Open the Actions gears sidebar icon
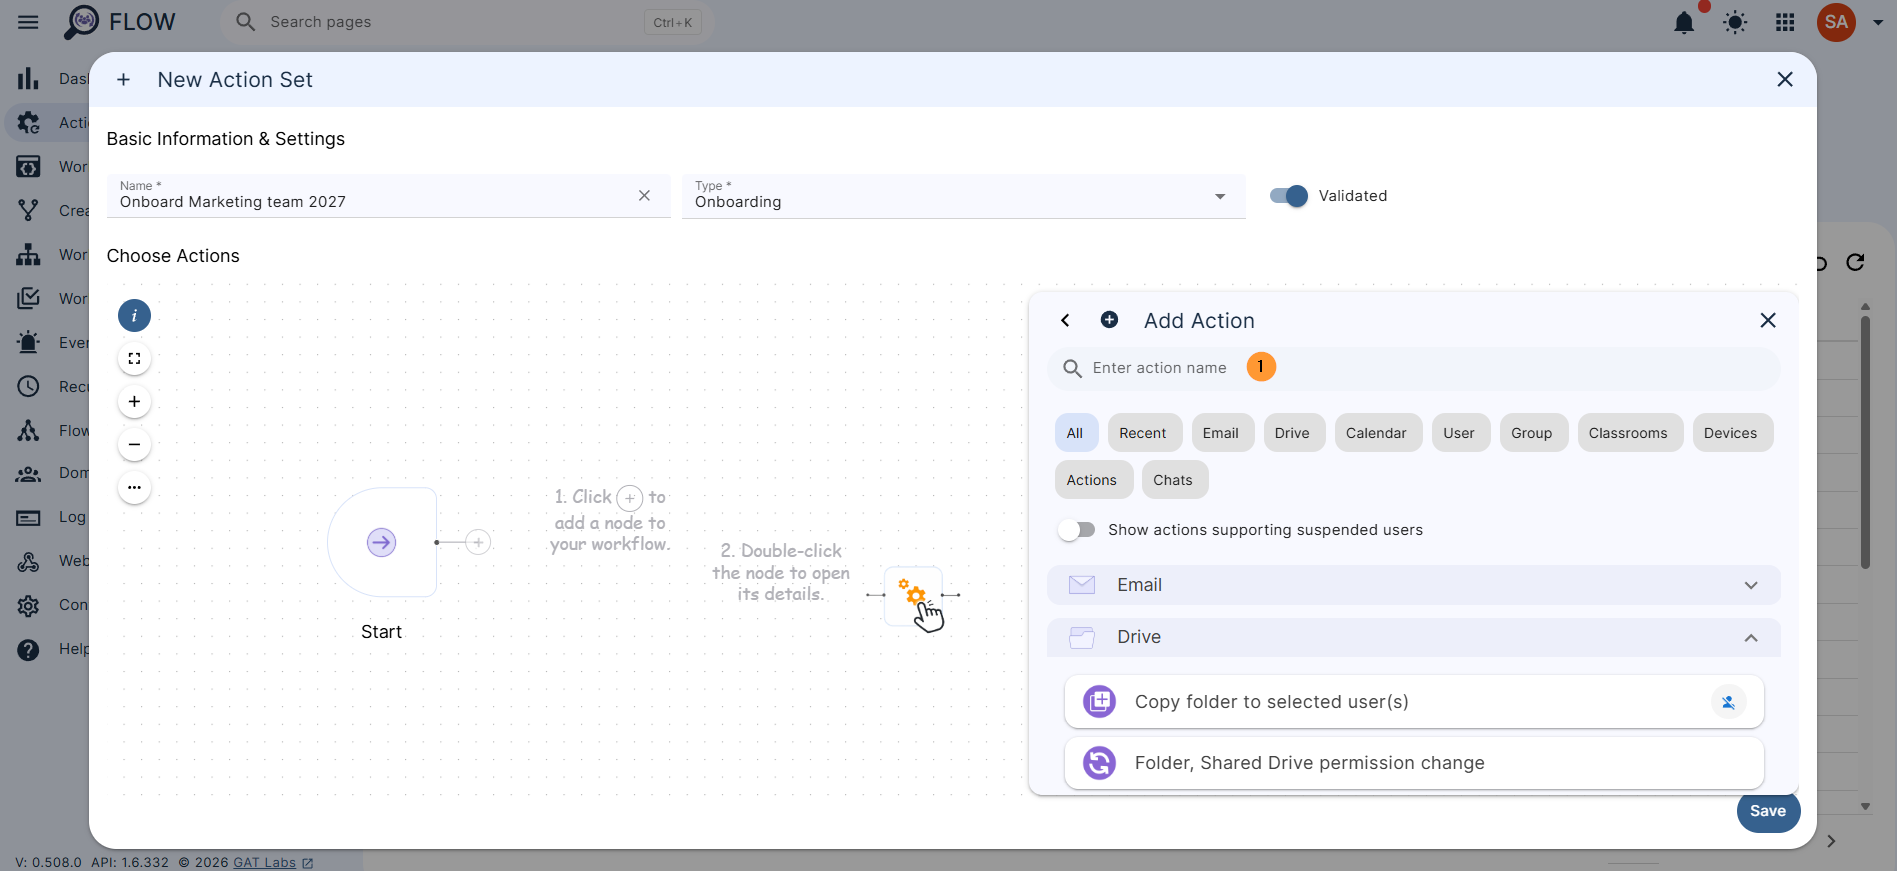 click(28, 122)
